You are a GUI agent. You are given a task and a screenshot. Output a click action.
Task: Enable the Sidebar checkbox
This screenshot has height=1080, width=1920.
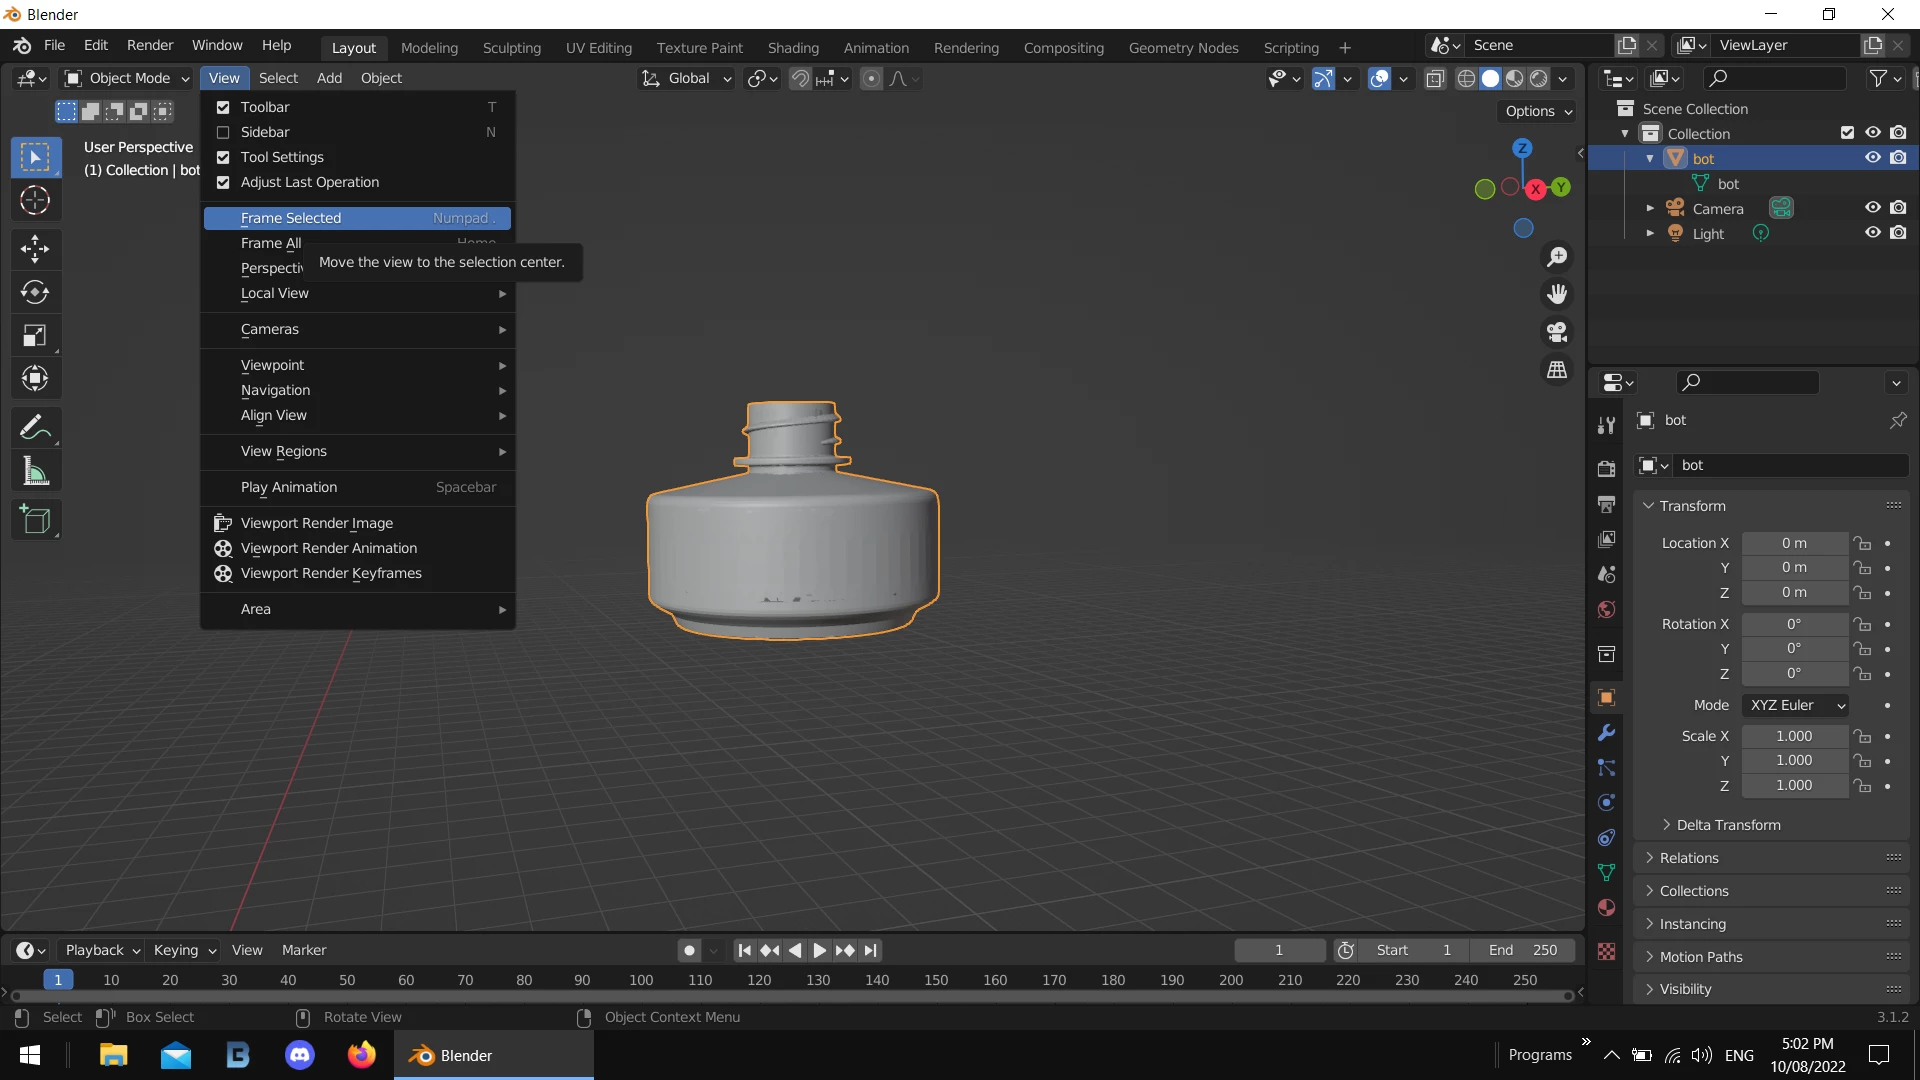(x=223, y=132)
